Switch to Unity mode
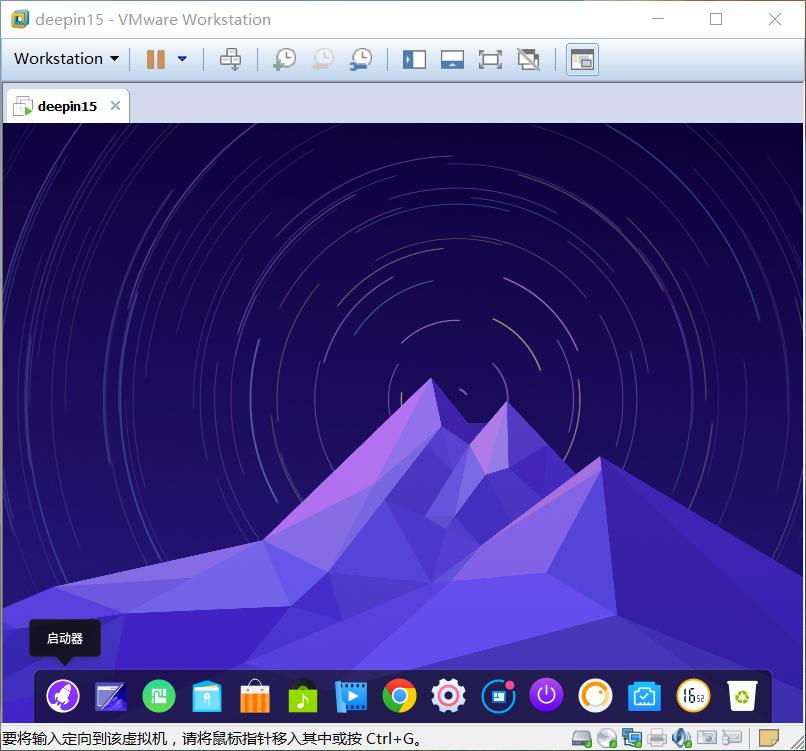806x751 pixels. tap(528, 59)
